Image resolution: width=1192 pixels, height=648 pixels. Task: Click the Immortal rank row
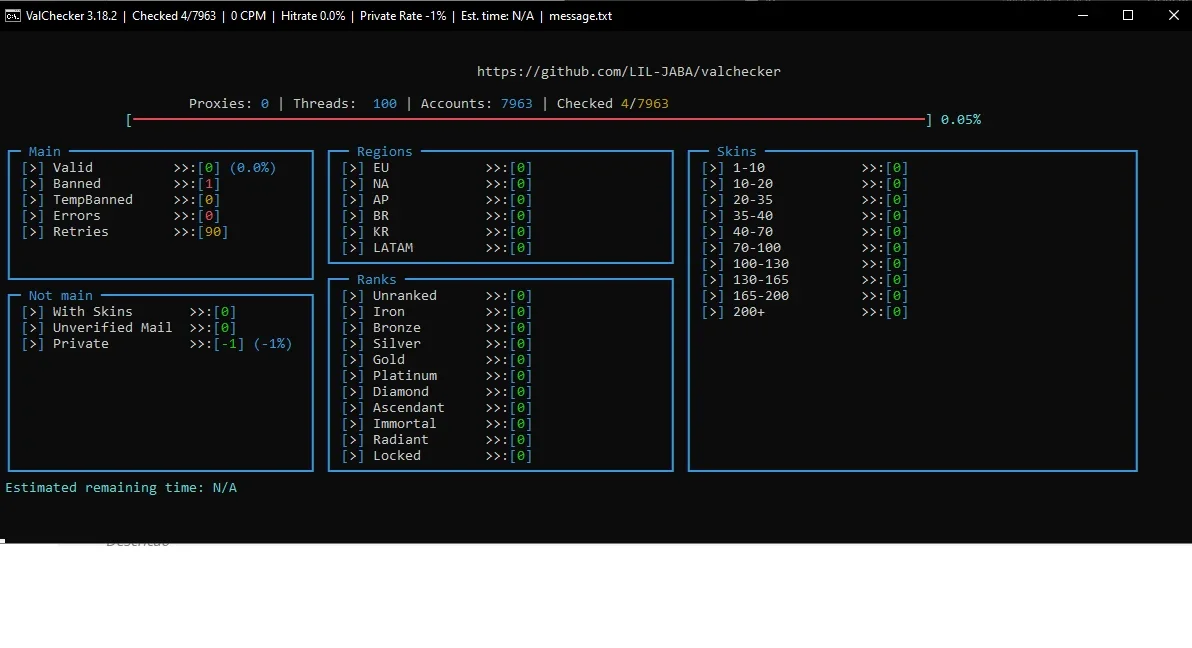436,424
